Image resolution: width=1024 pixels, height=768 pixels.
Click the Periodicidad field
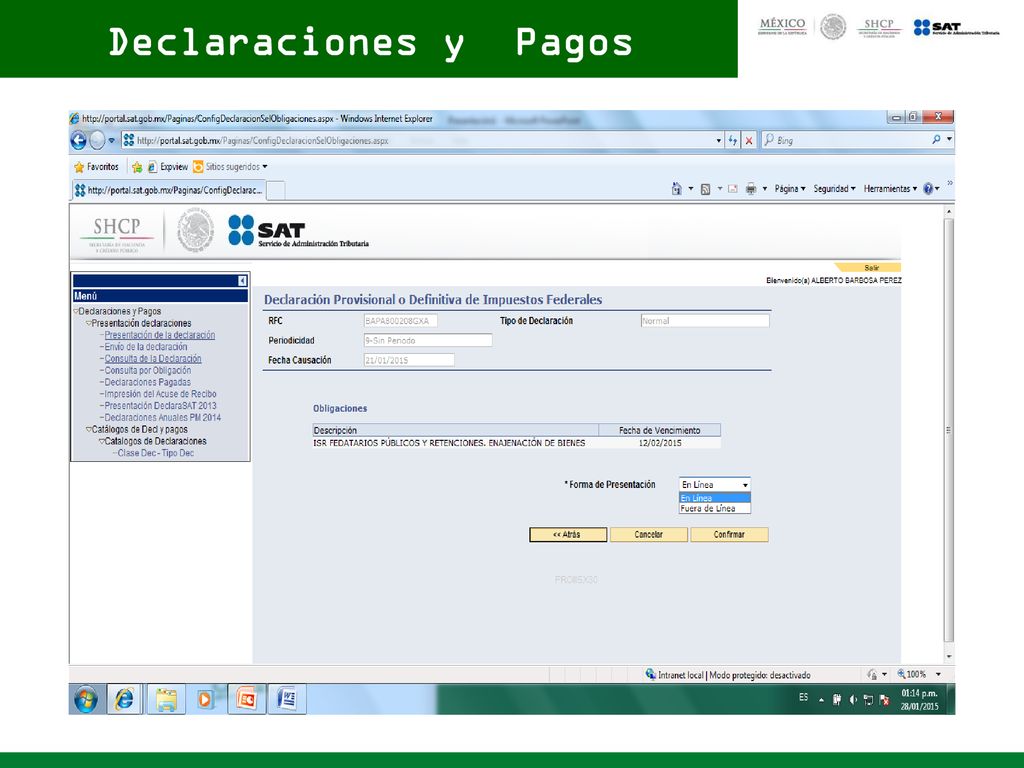click(428, 340)
